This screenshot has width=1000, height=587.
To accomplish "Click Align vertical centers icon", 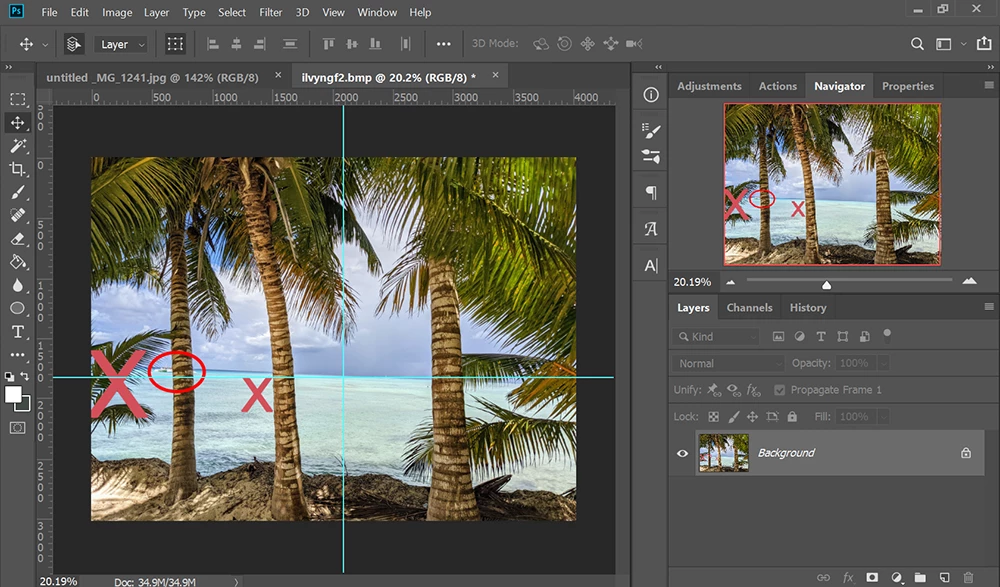I will point(351,44).
